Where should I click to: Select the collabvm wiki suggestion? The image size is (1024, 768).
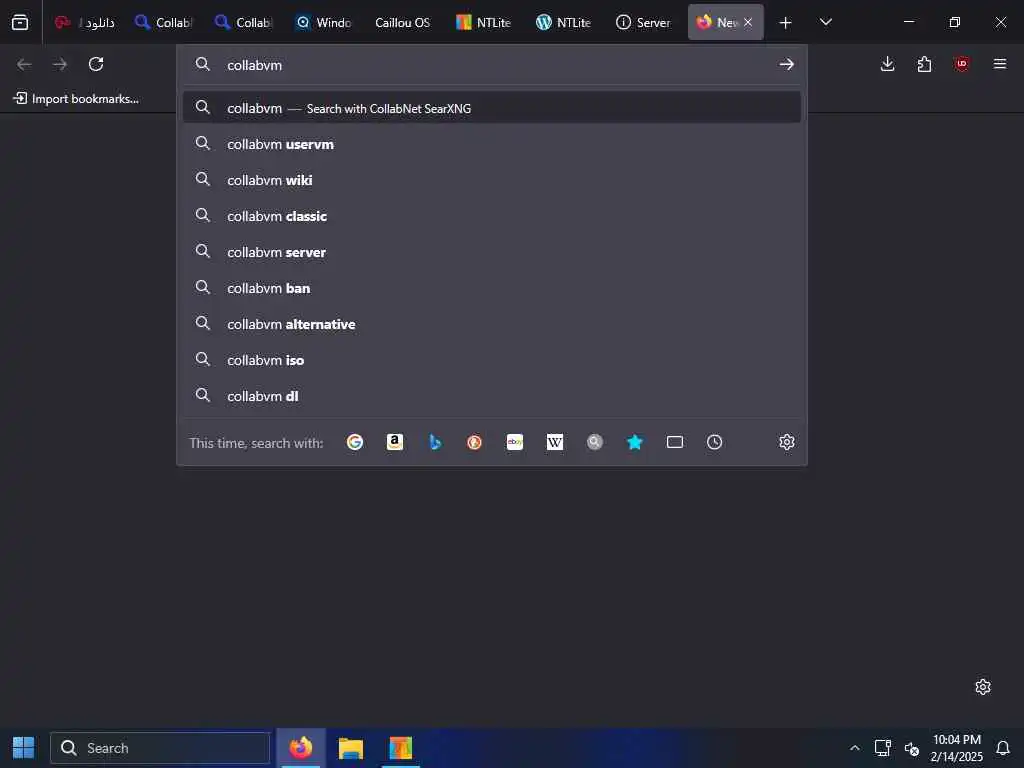[x=492, y=180]
